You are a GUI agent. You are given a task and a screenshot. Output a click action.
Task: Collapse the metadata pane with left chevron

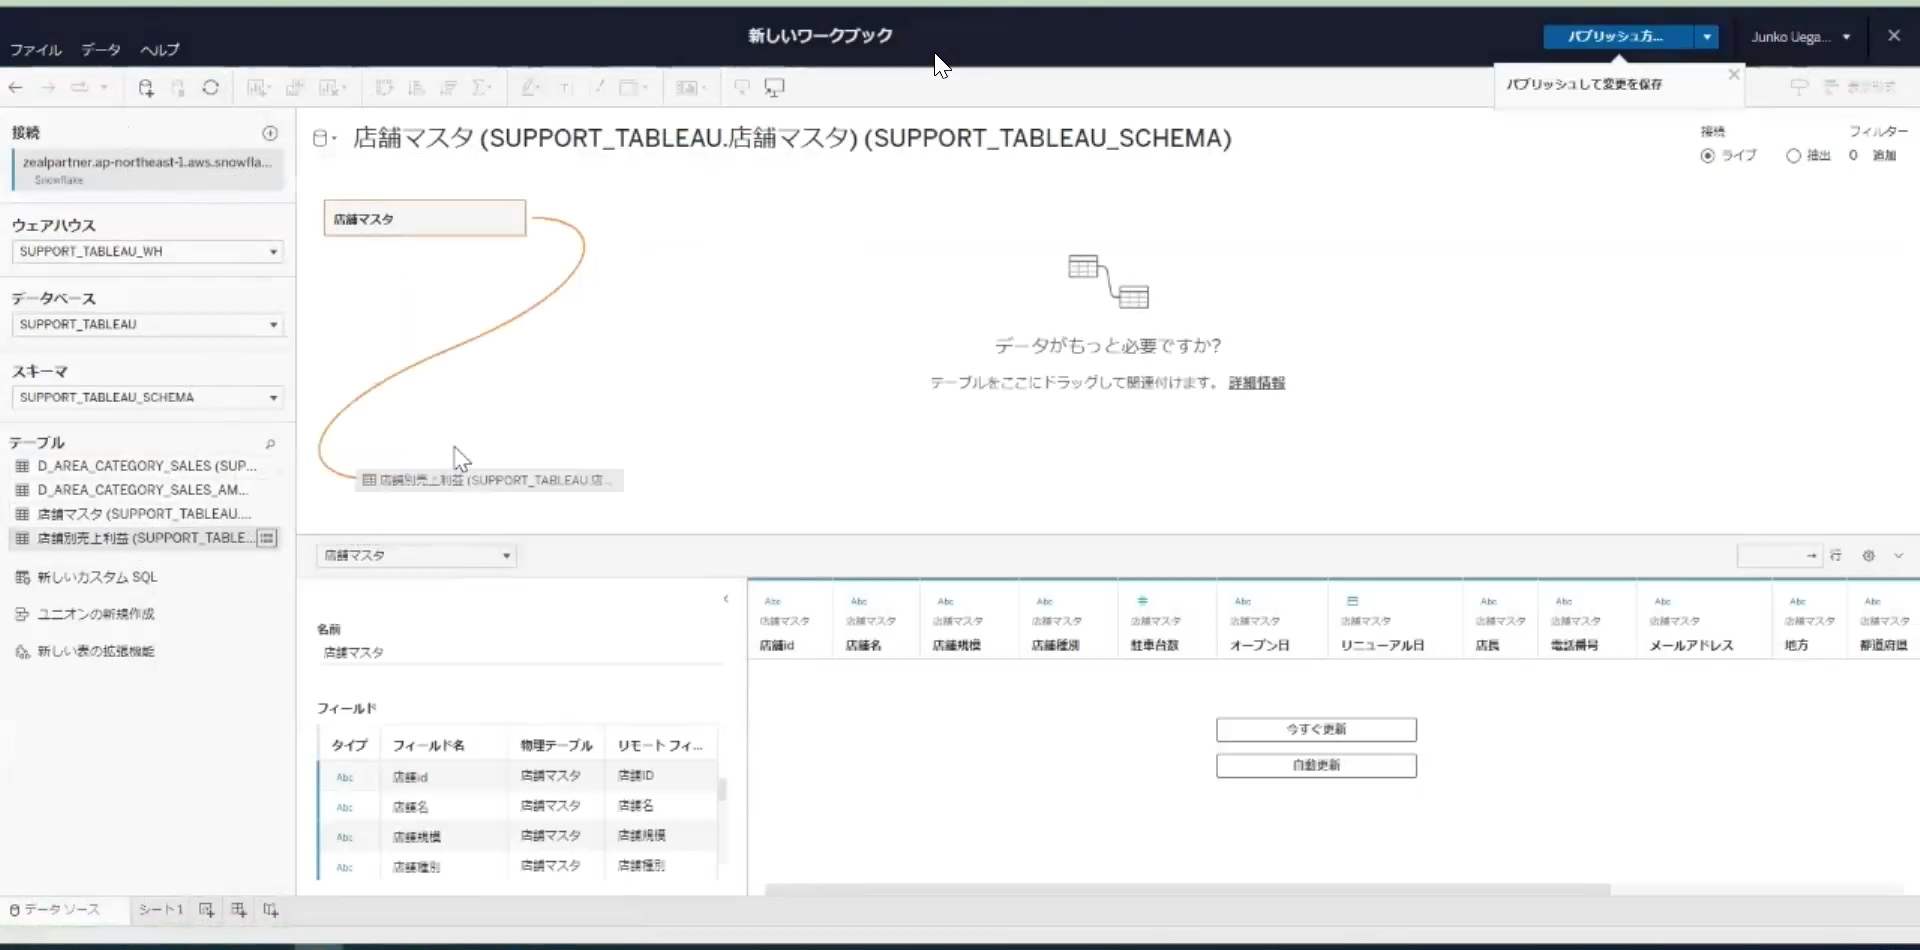(x=726, y=599)
